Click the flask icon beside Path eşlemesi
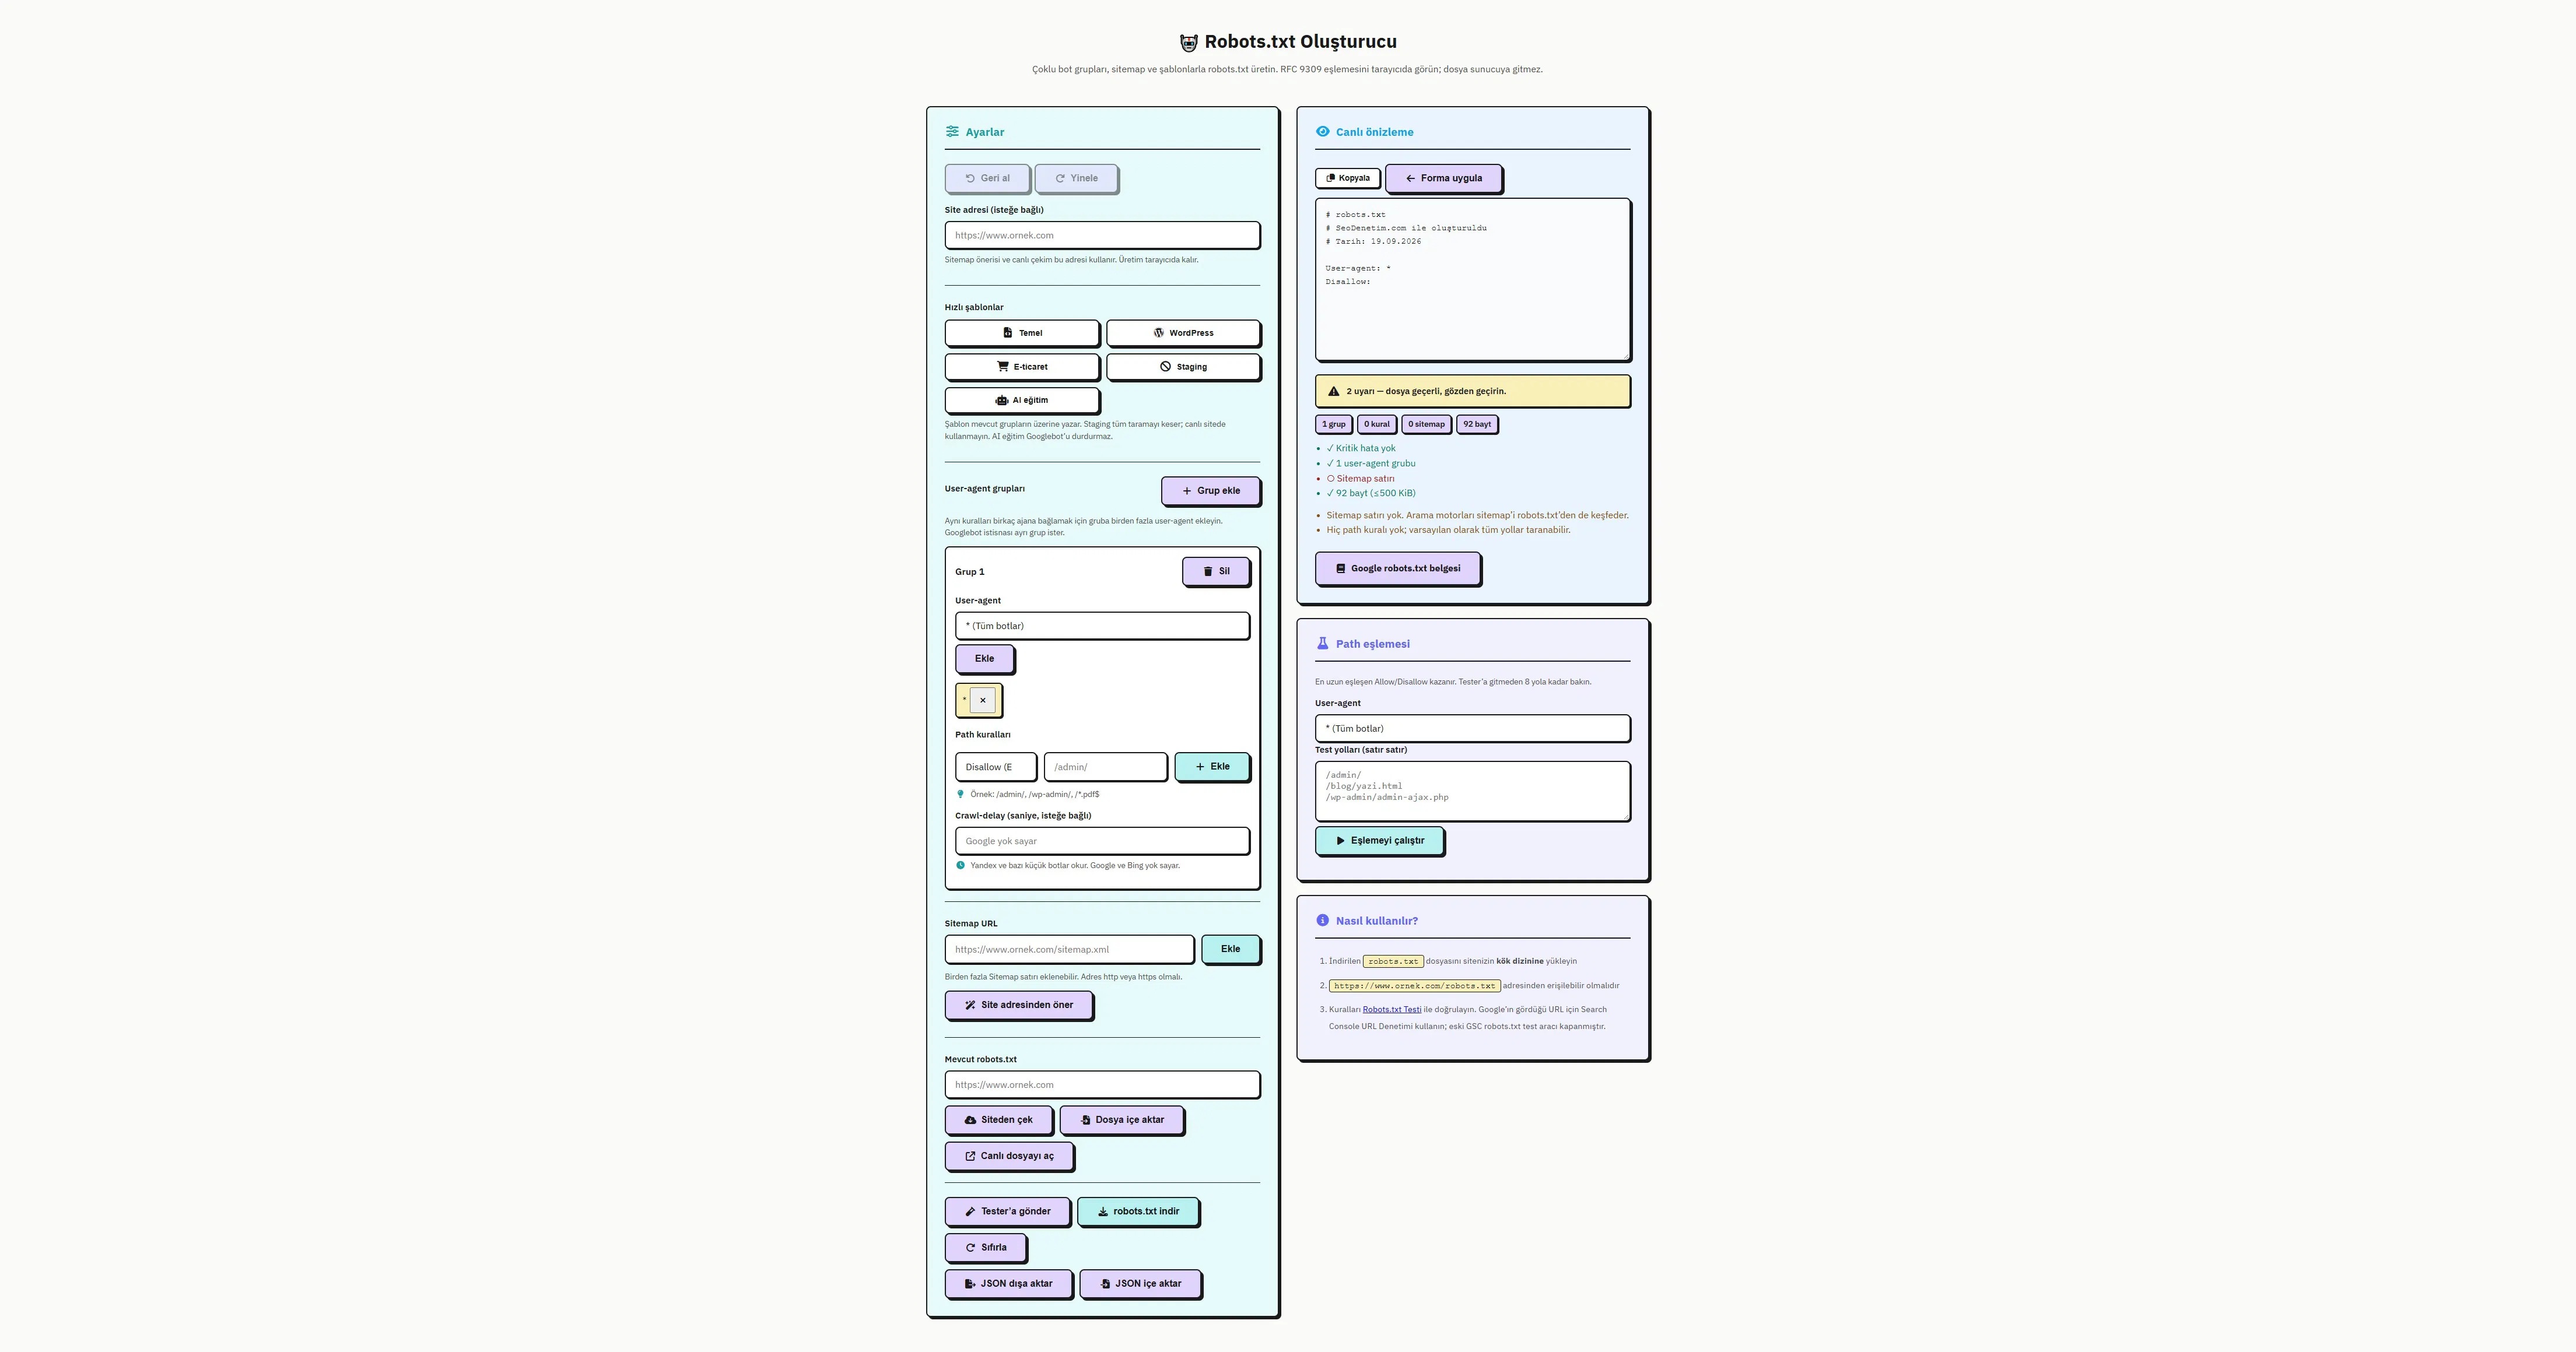The height and width of the screenshot is (1352, 2576). click(1322, 643)
